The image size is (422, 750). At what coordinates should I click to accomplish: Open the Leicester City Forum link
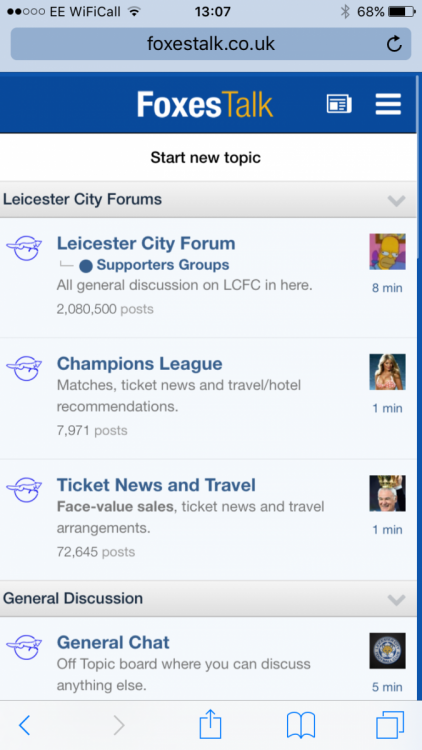tap(146, 243)
